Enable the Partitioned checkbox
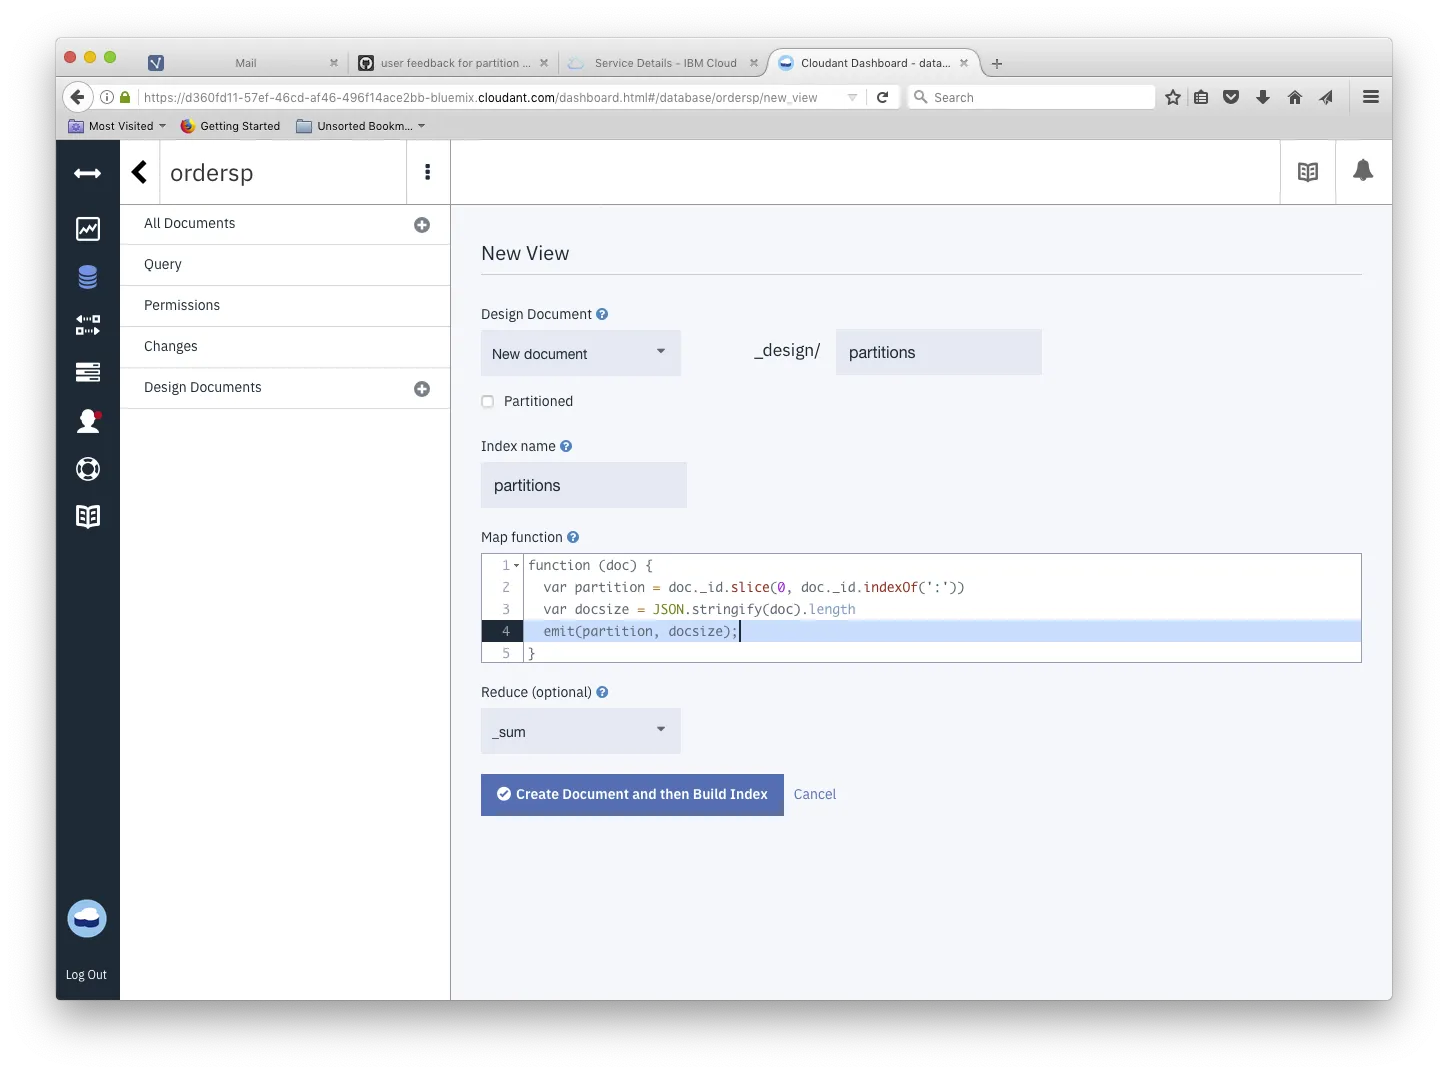Viewport: 1448px width, 1074px height. (488, 402)
